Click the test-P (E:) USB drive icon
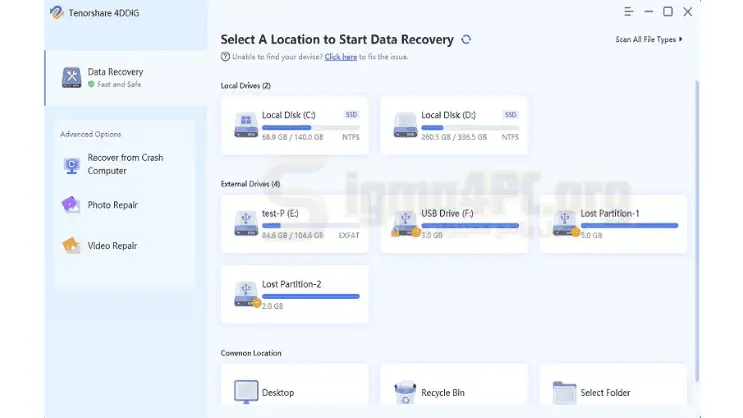 pos(246,223)
